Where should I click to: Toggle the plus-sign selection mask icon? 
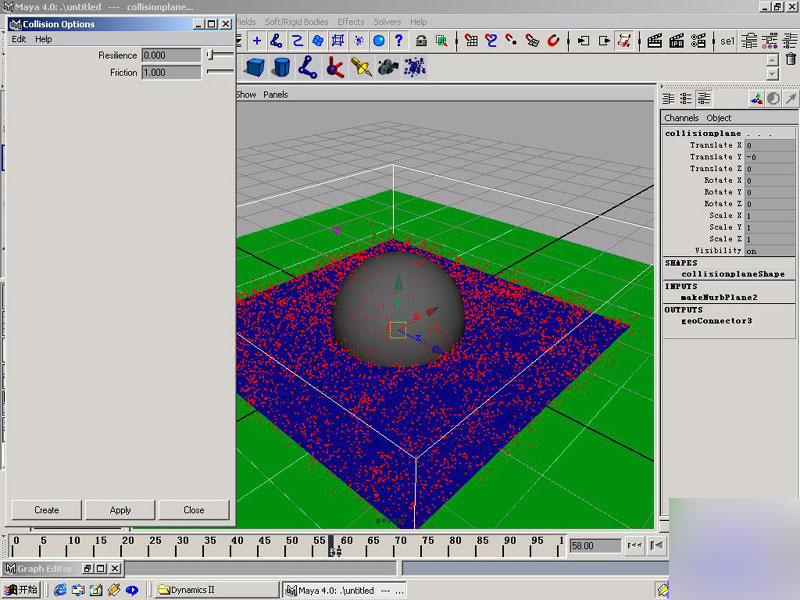click(x=257, y=41)
